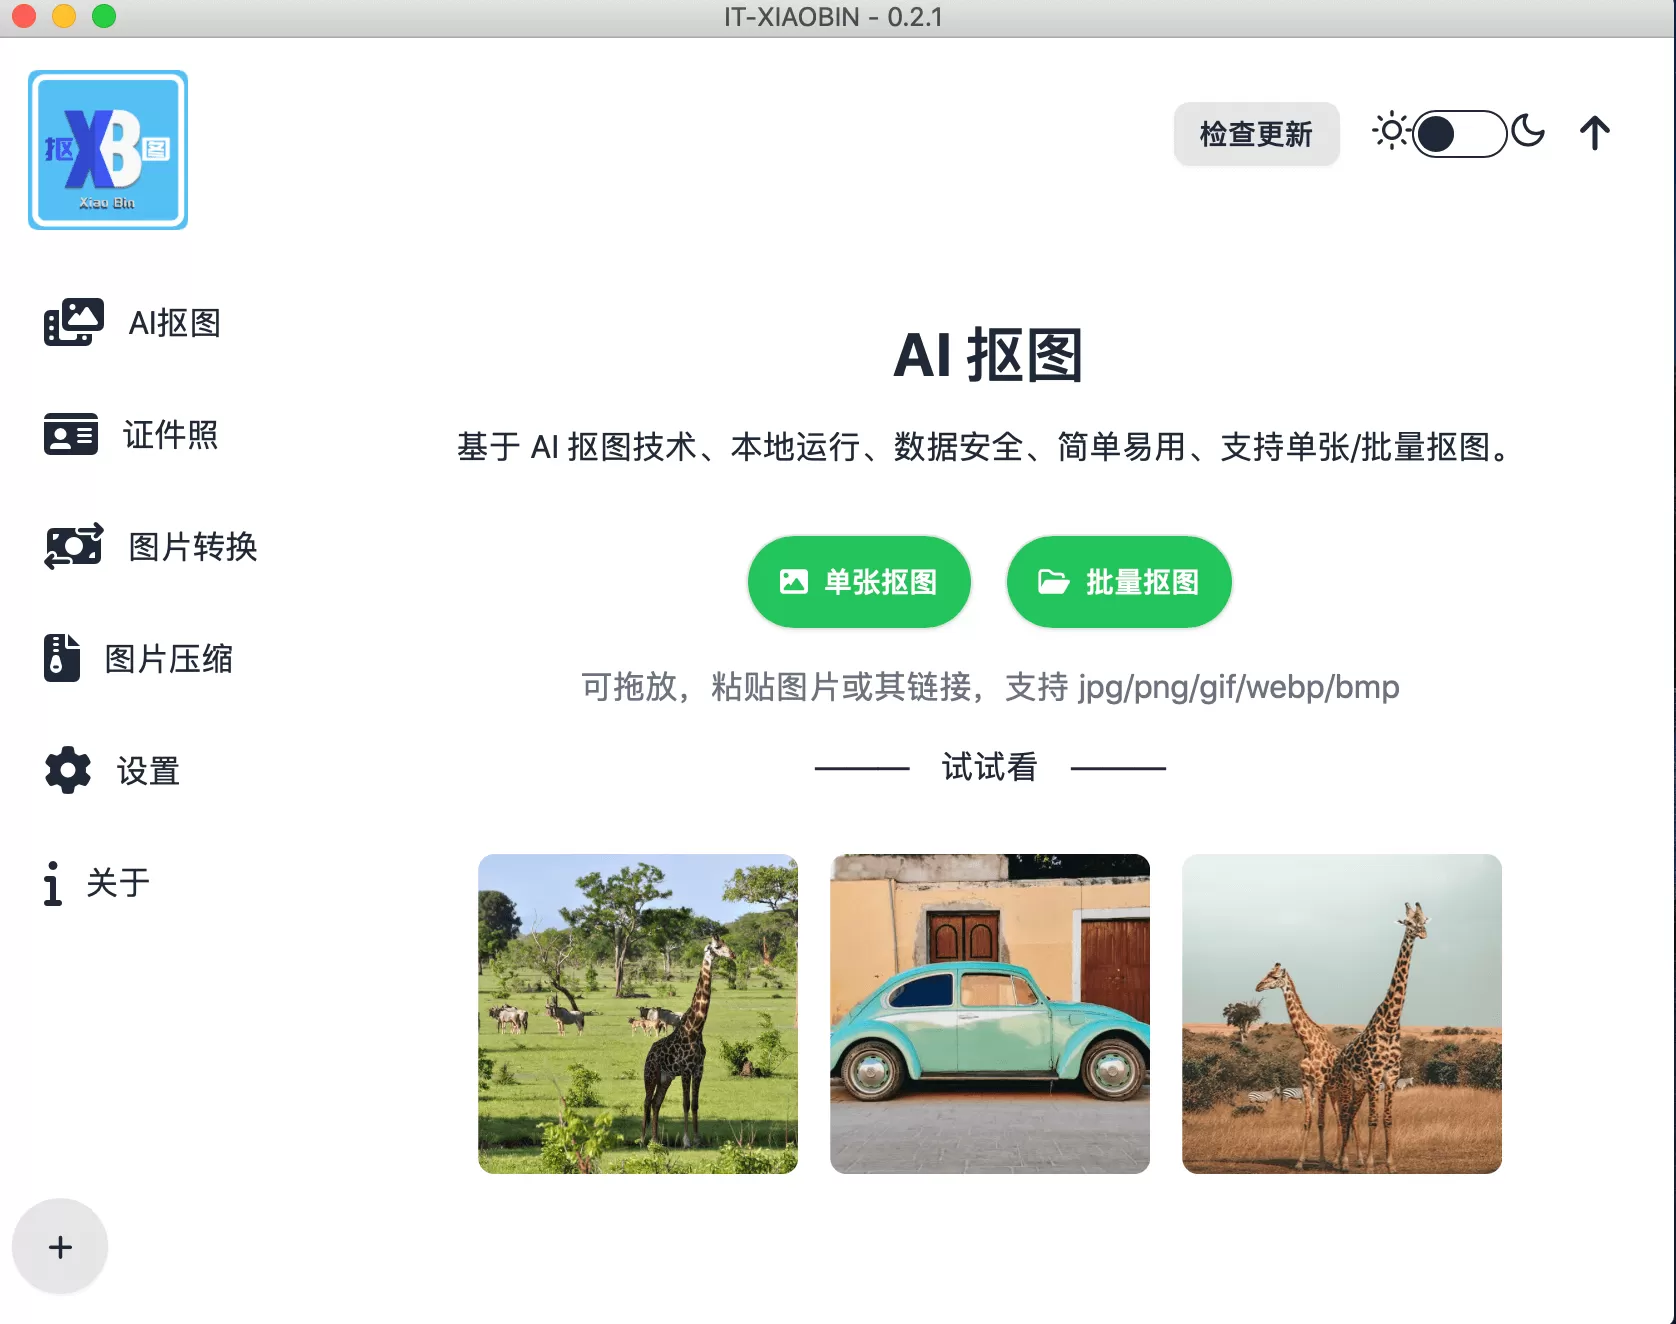Click the 检查更新 button
The height and width of the screenshot is (1324, 1676).
[1256, 133]
